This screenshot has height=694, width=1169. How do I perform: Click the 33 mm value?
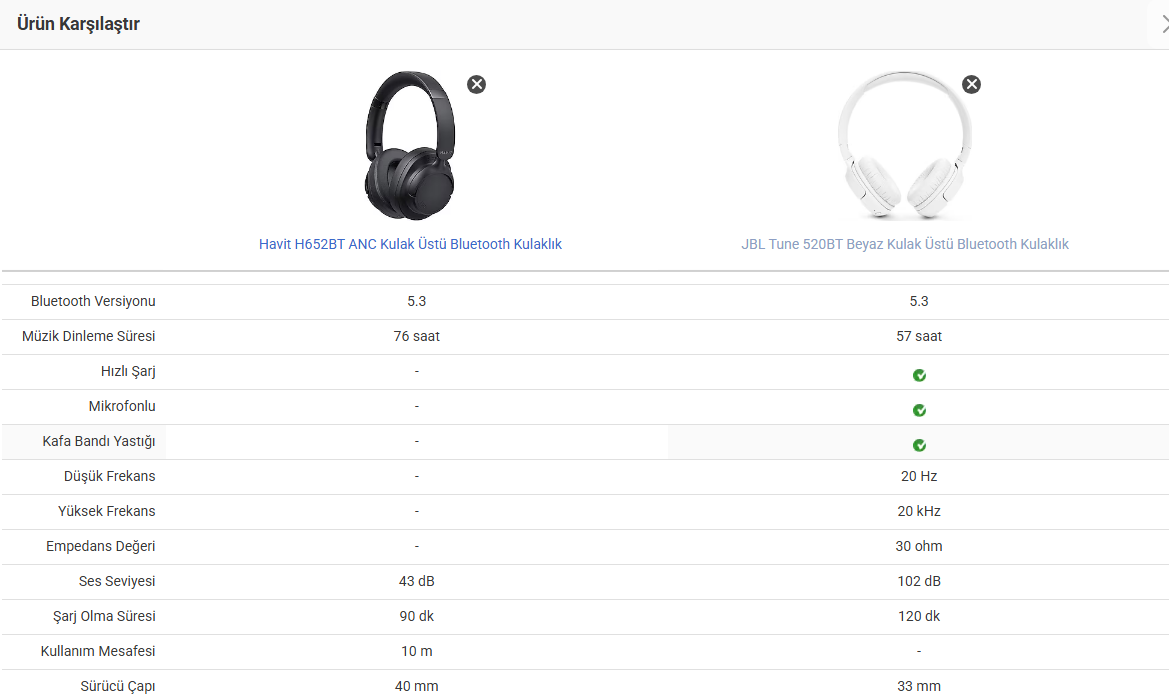click(918, 686)
